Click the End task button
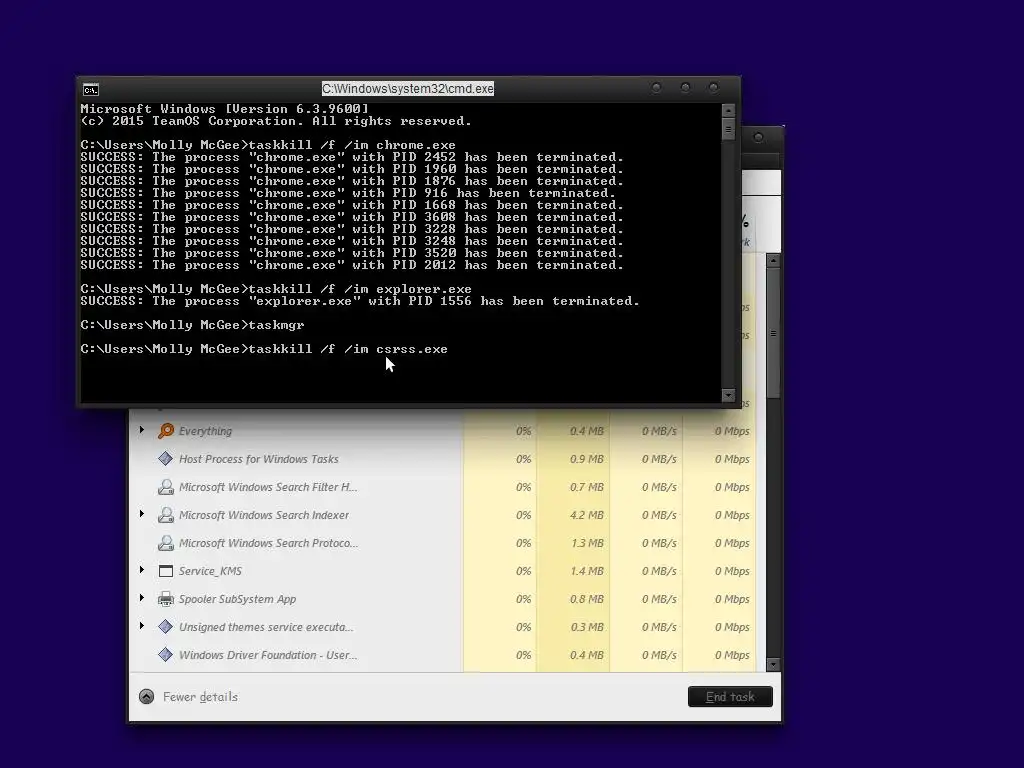This screenshot has height=768, width=1024. click(x=730, y=697)
